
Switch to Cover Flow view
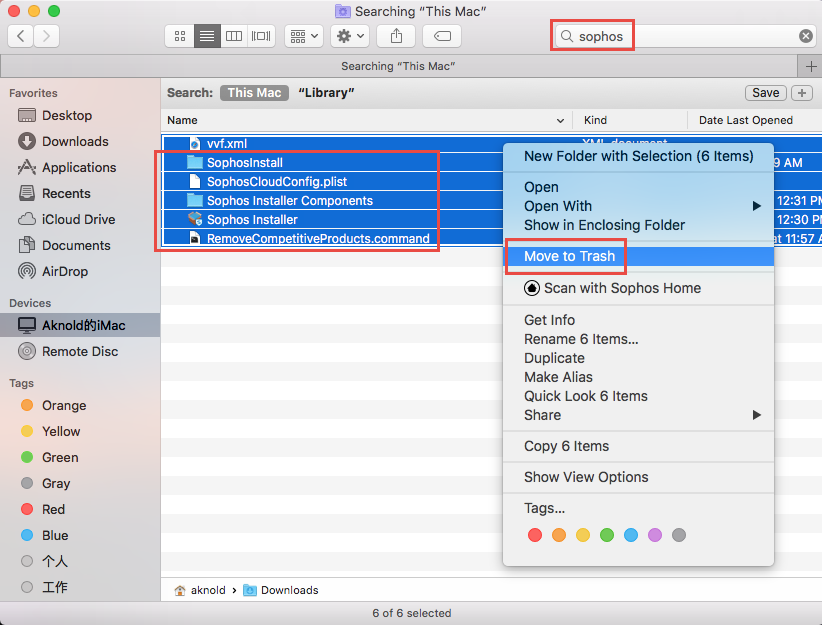pos(260,36)
